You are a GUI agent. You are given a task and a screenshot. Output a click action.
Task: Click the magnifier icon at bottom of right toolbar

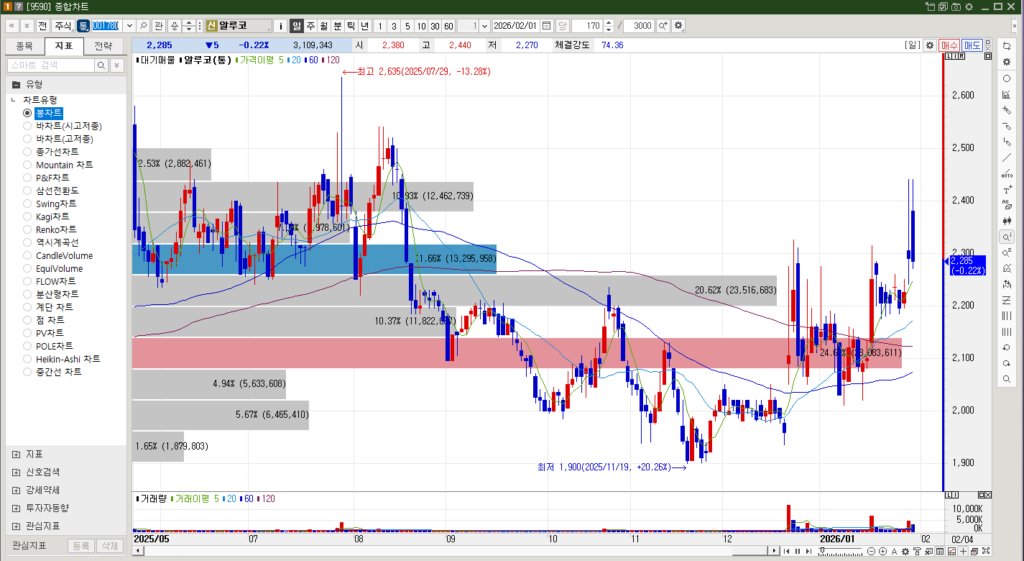coord(1006,380)
